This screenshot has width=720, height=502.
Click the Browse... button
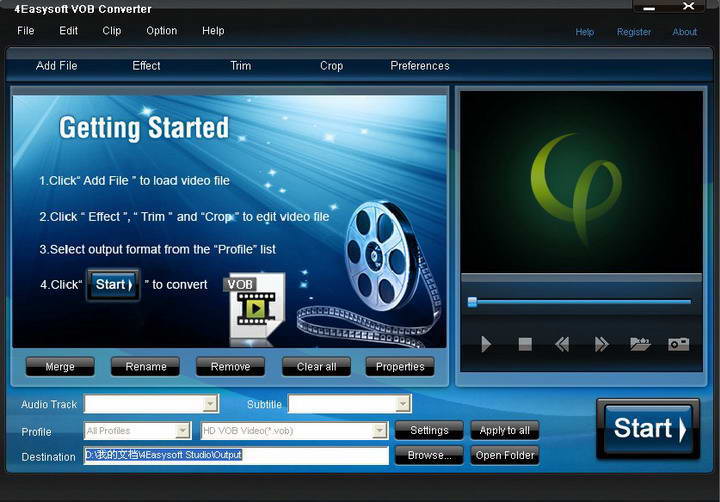pyautogui.click(x=429, y=455)
